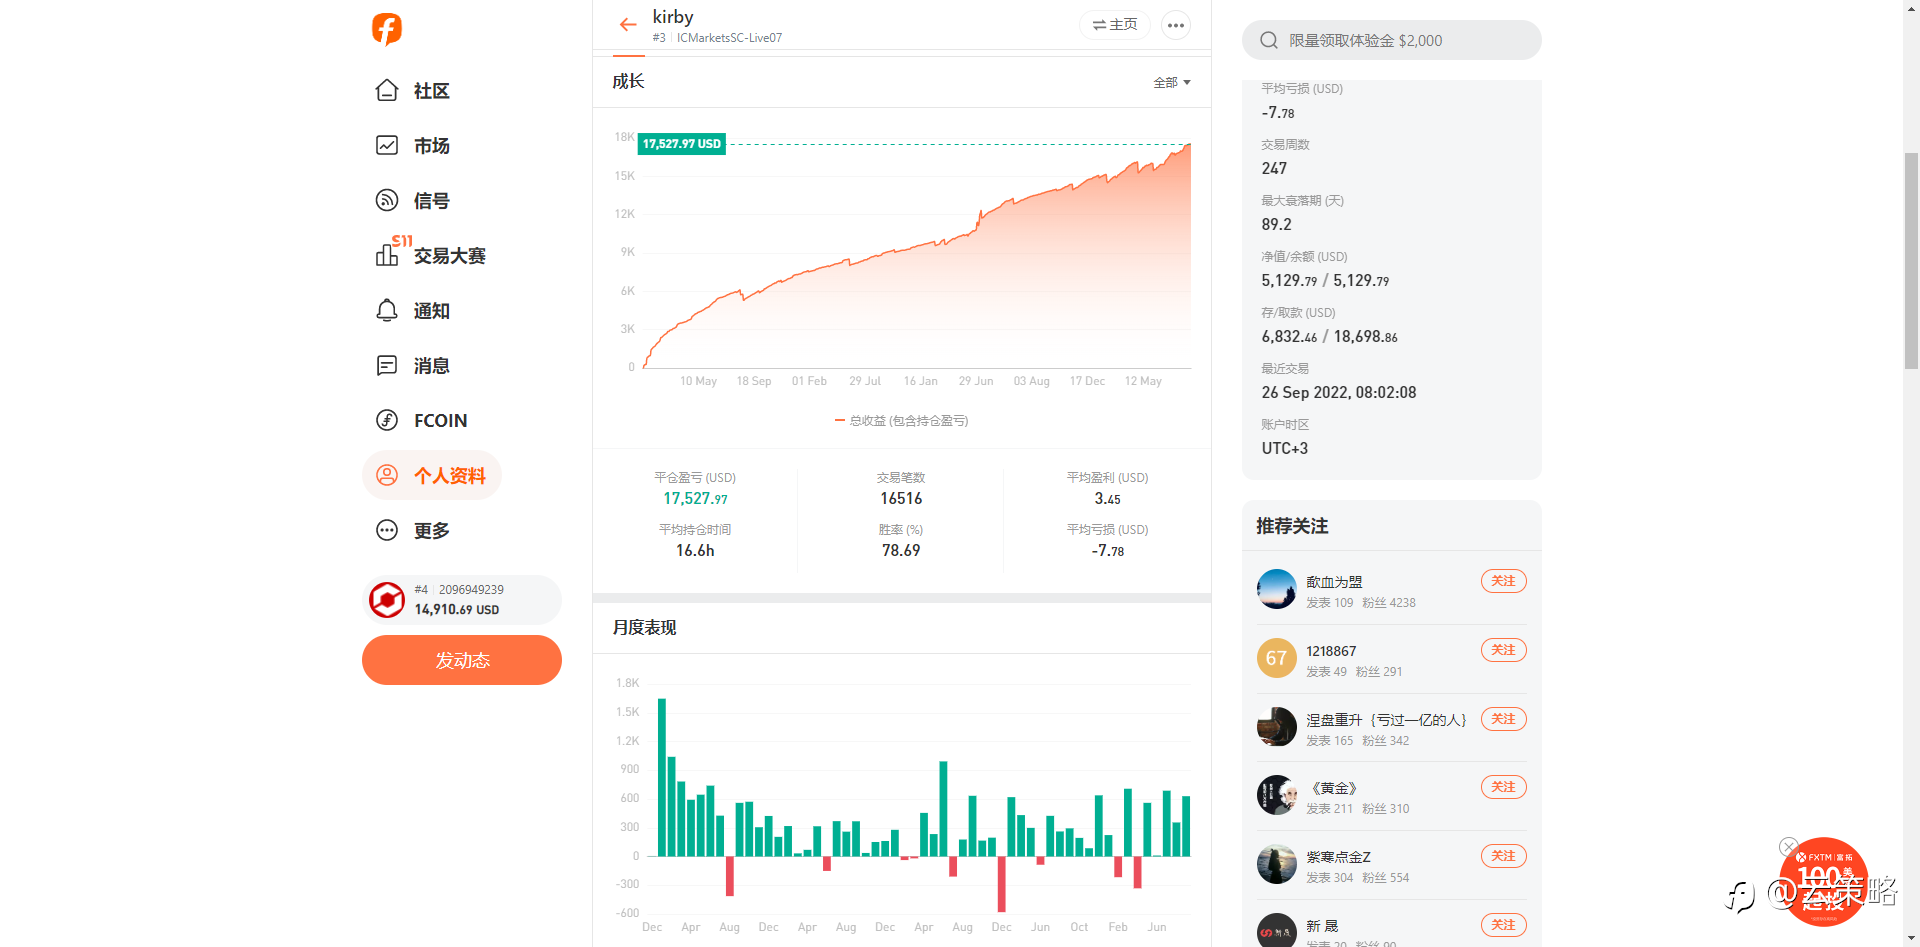Switch to the 主页 homepage view
The height and width of the screenshot is (947, 1920).
[x=1115, y=25]
